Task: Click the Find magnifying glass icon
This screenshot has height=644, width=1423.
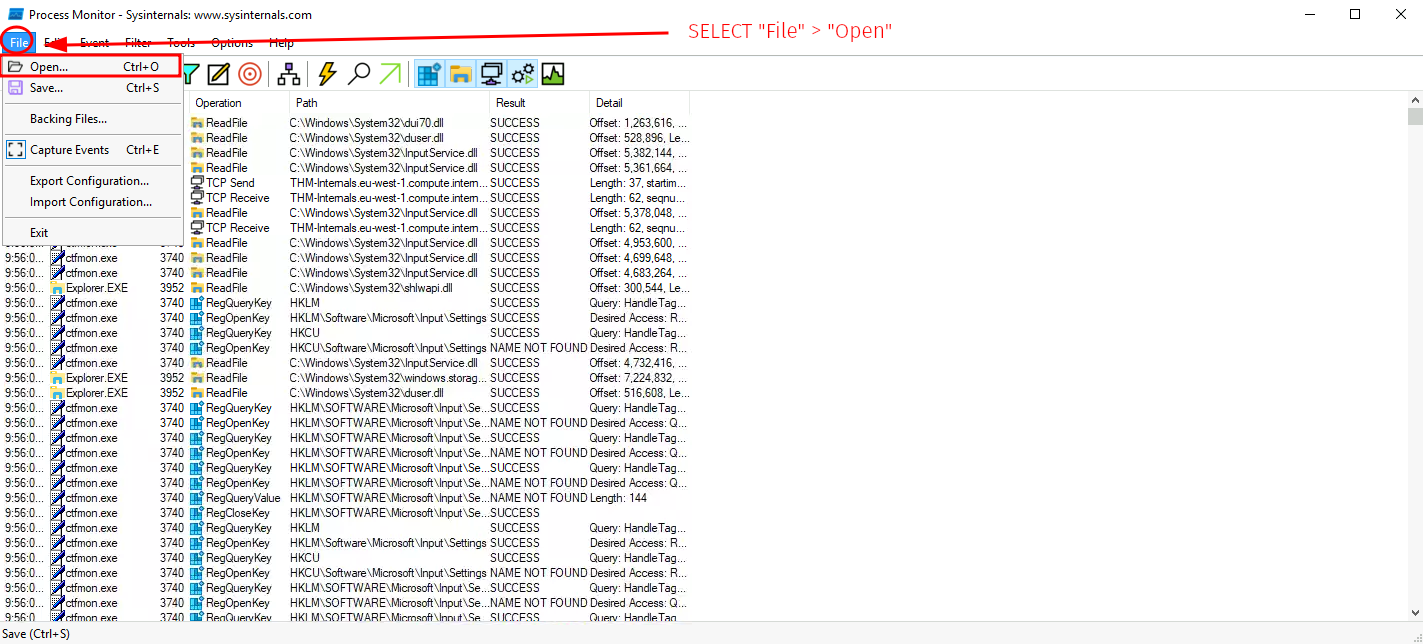Action: tap(359, 74)
